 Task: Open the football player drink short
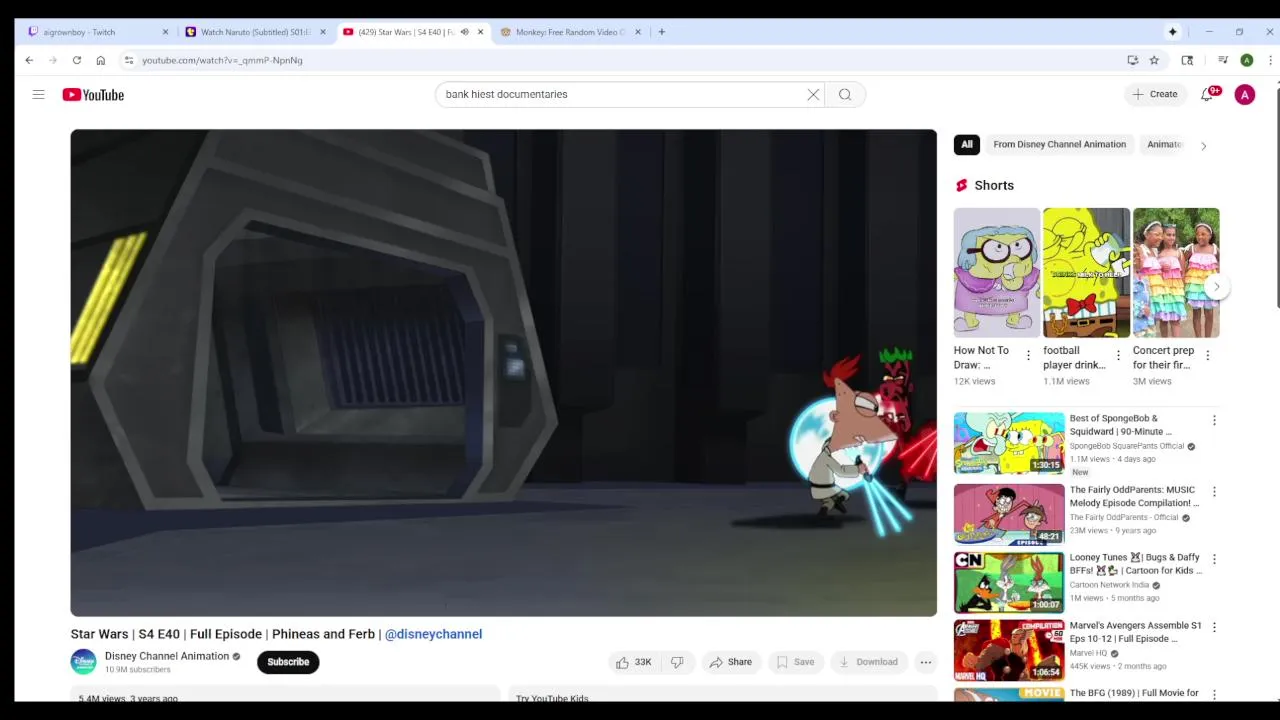click(1086, 273)
